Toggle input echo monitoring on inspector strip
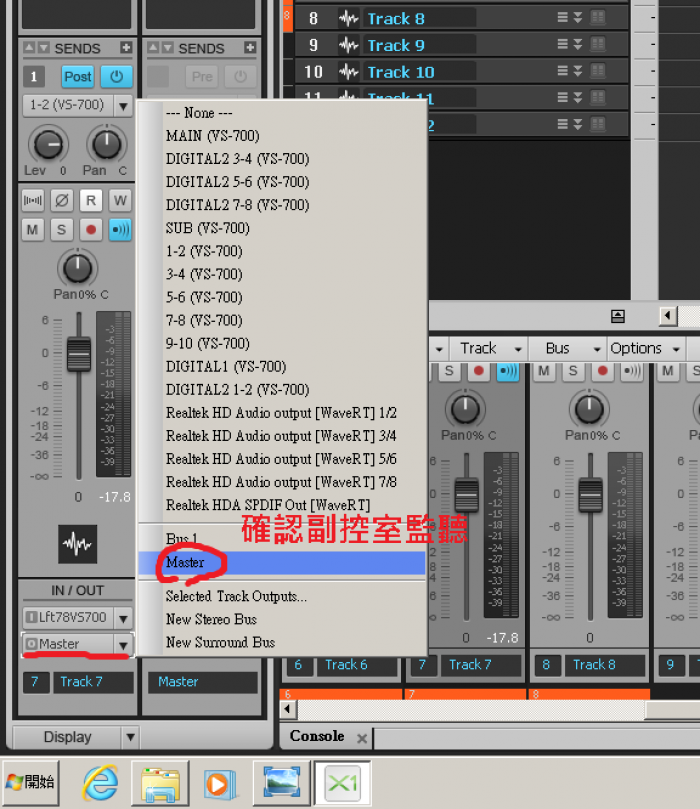Viewport: 700px width, 809px height. click(120, 230)
